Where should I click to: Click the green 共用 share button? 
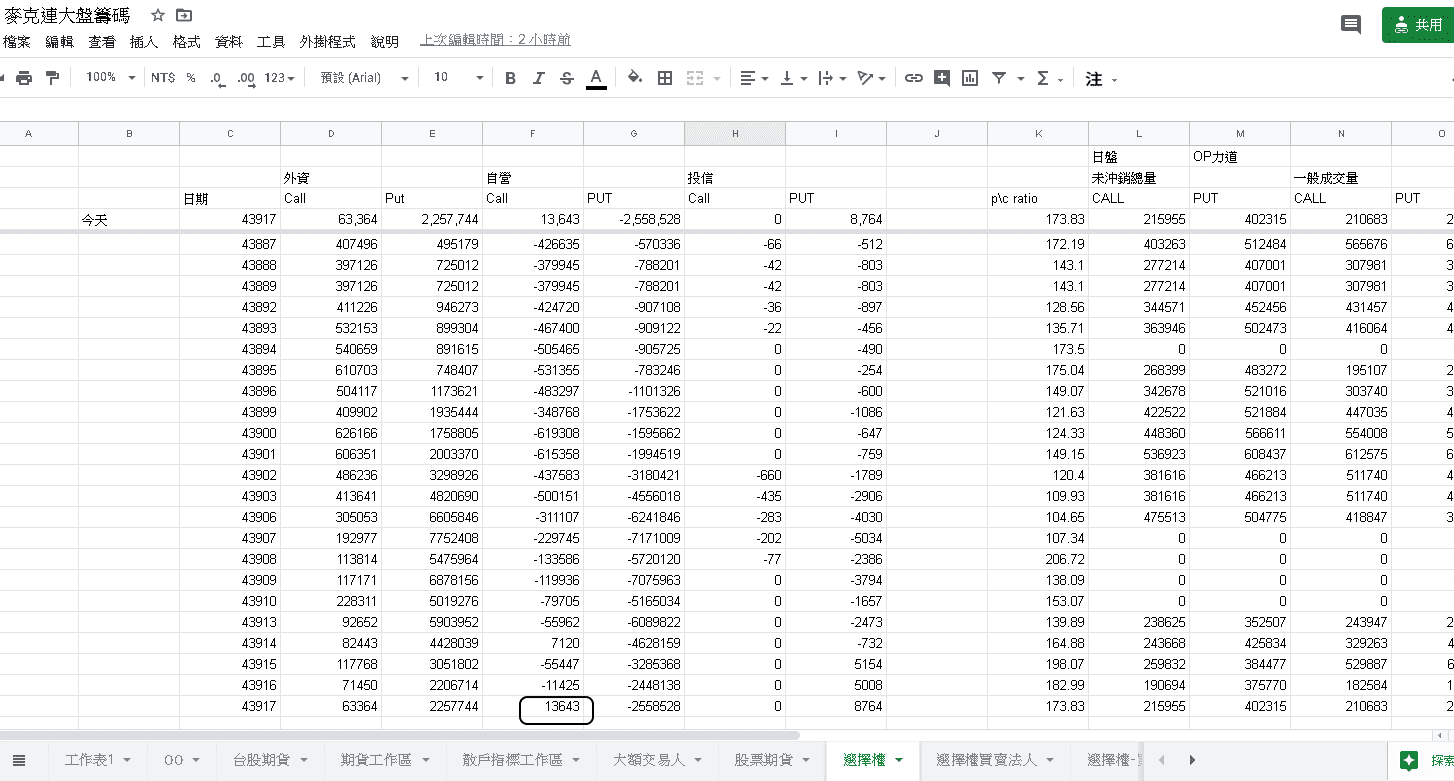coord(1418,25)
